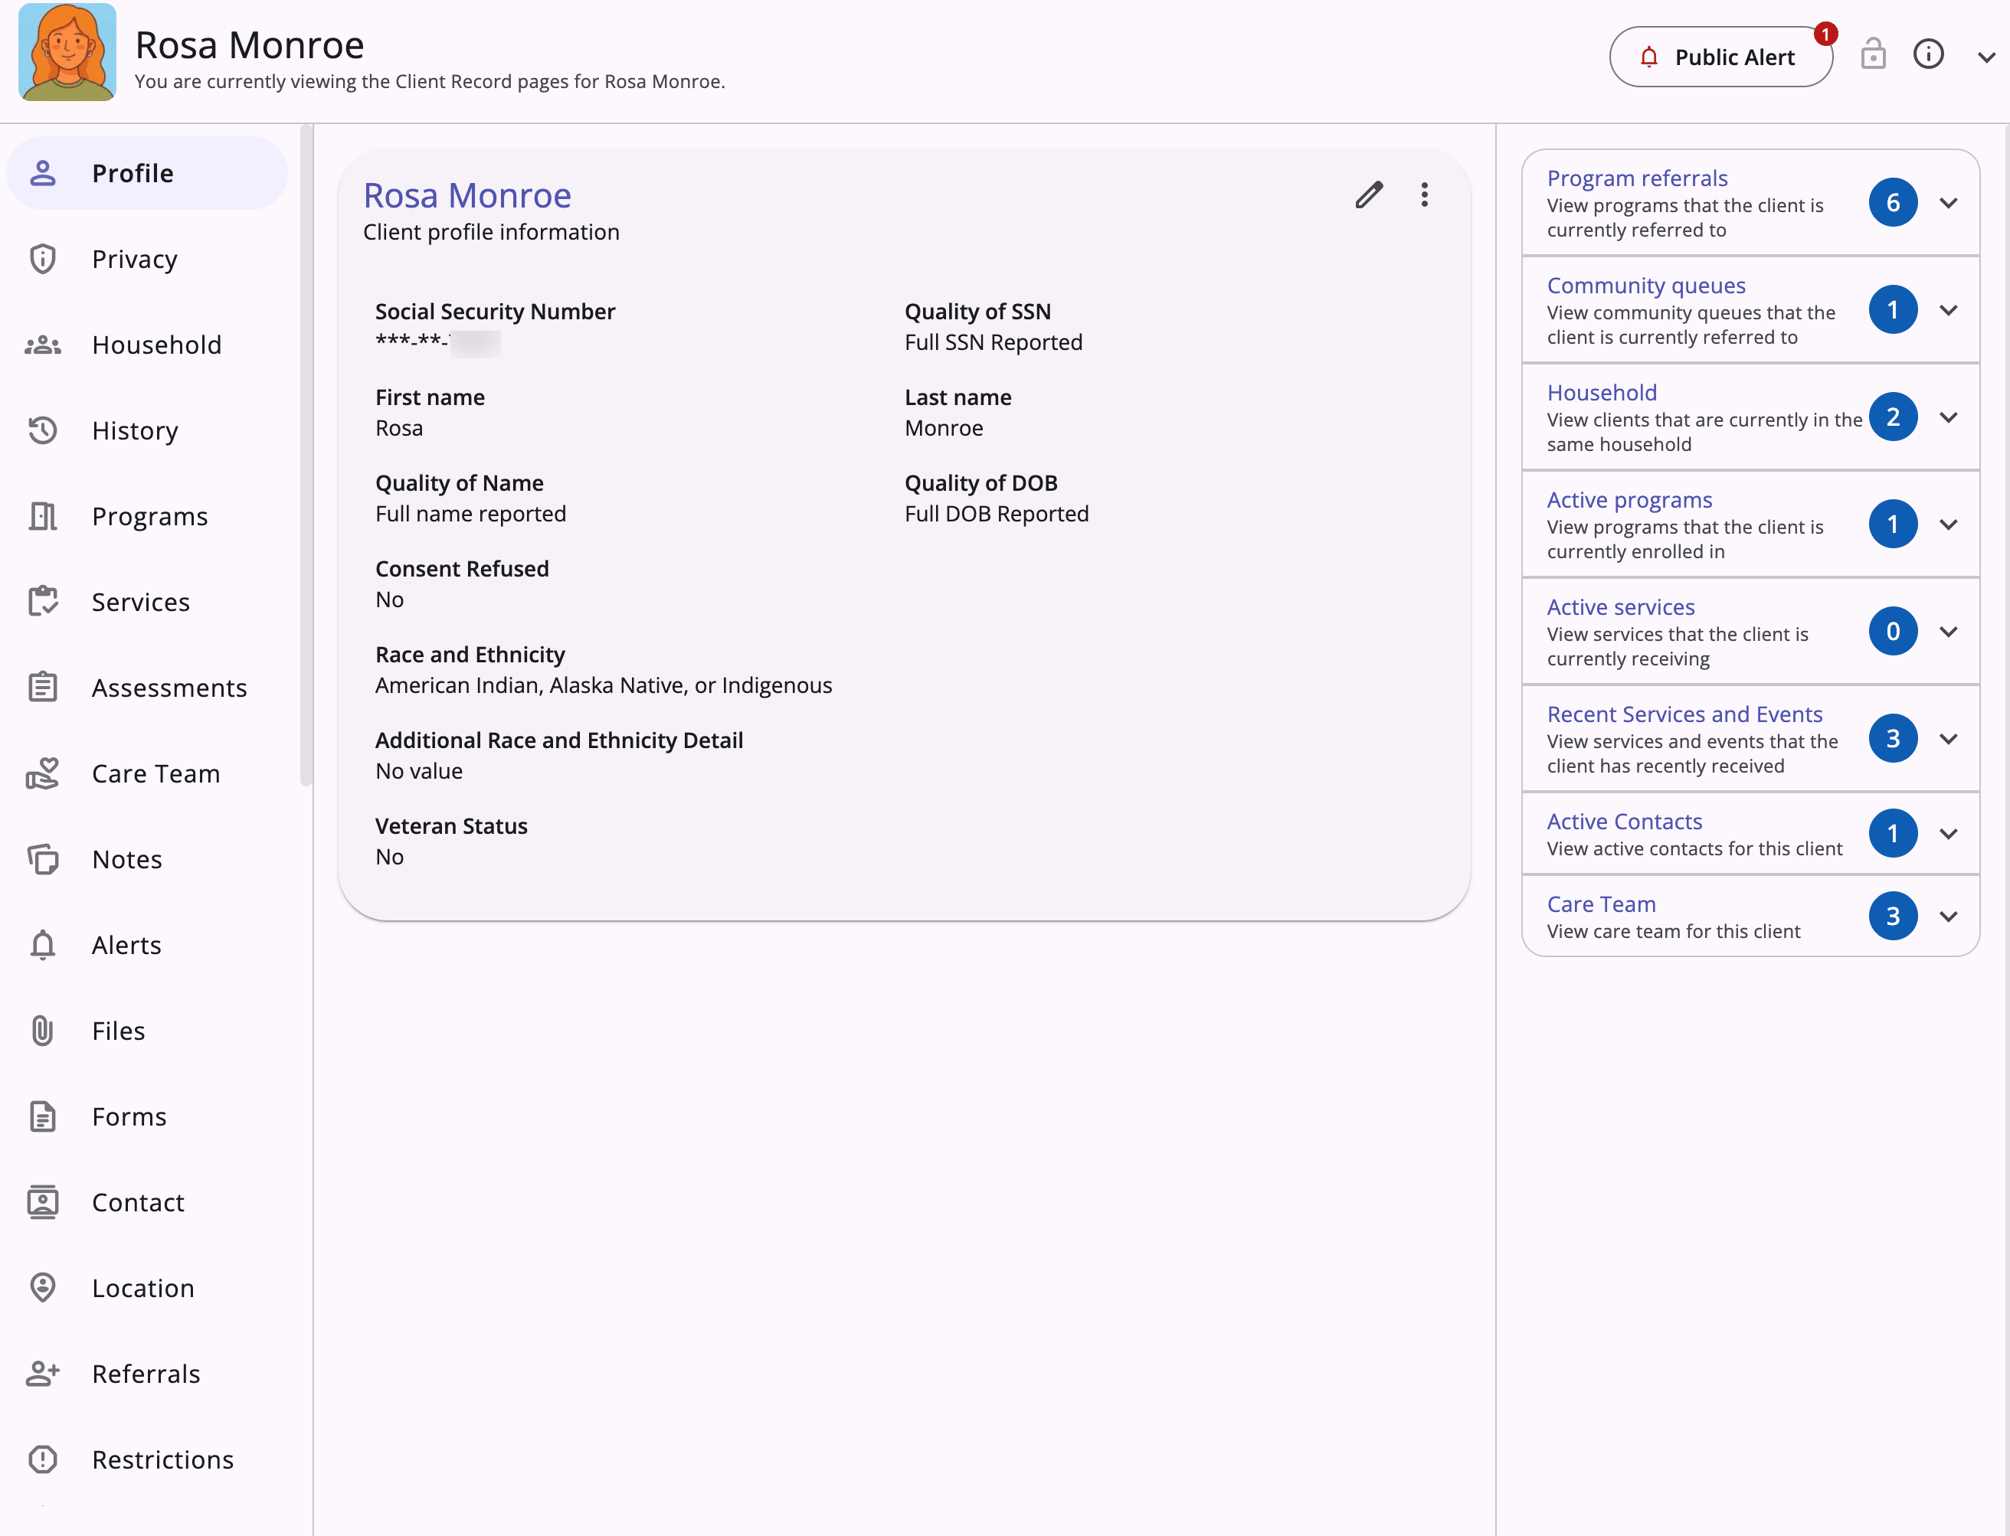
Task: Expand the Active services chevron
Action: [1949, 632]
